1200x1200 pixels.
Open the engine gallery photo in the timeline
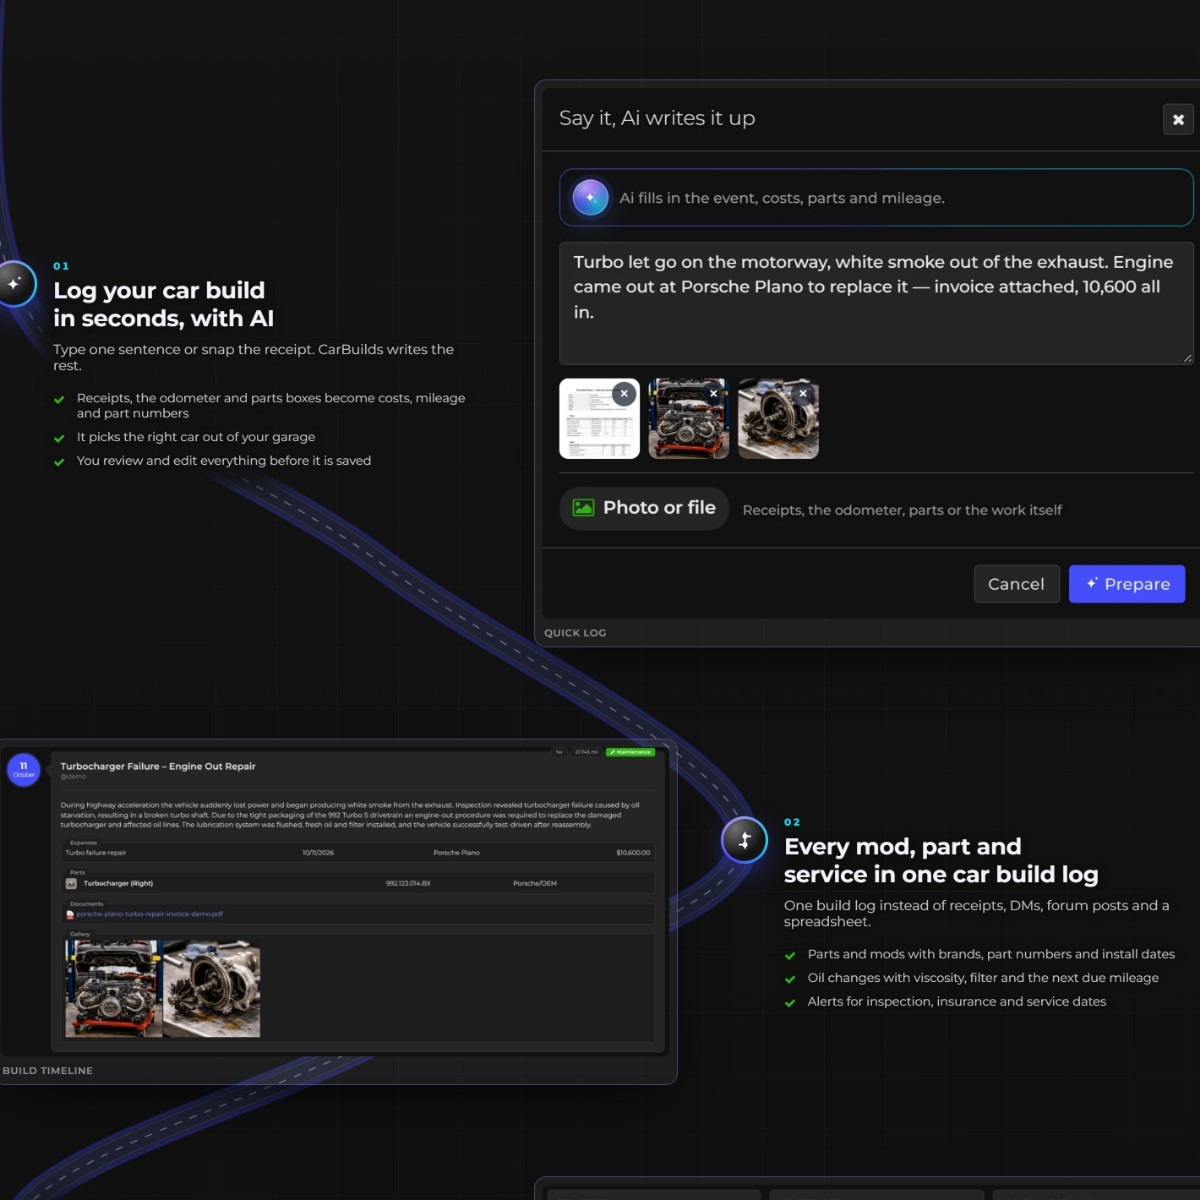[114, 988]
